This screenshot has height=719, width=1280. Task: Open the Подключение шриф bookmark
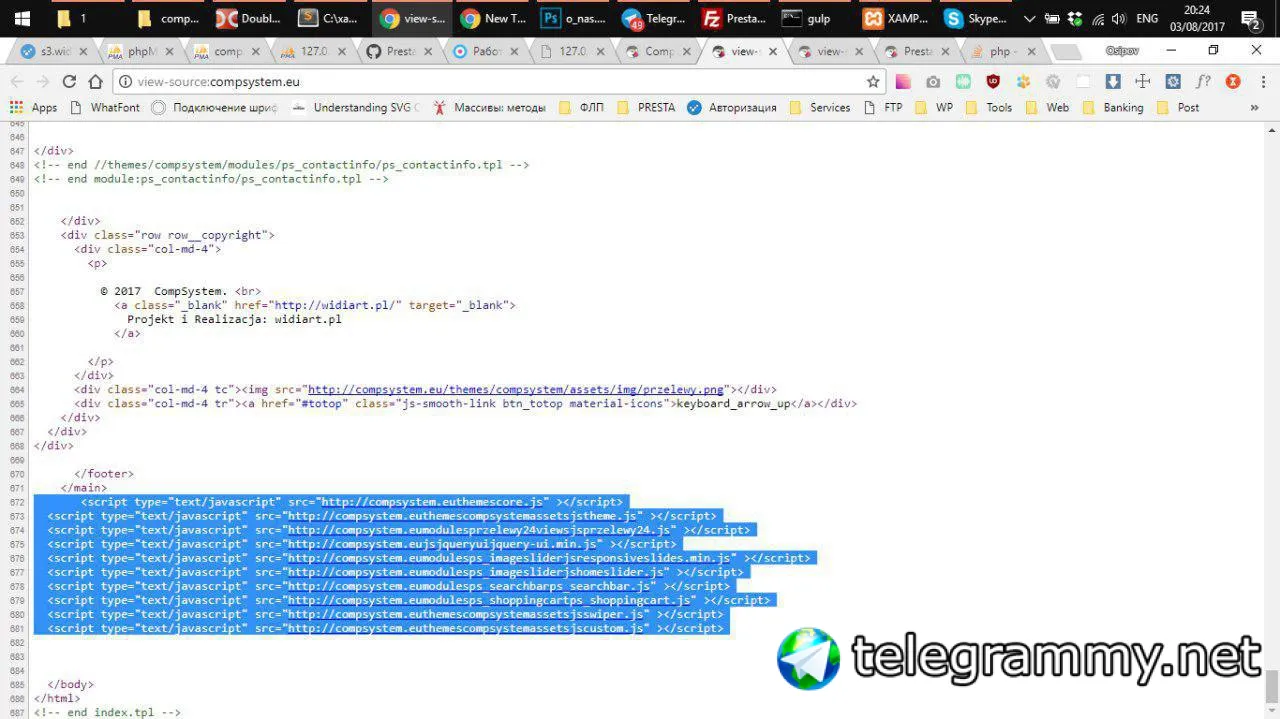214,108
